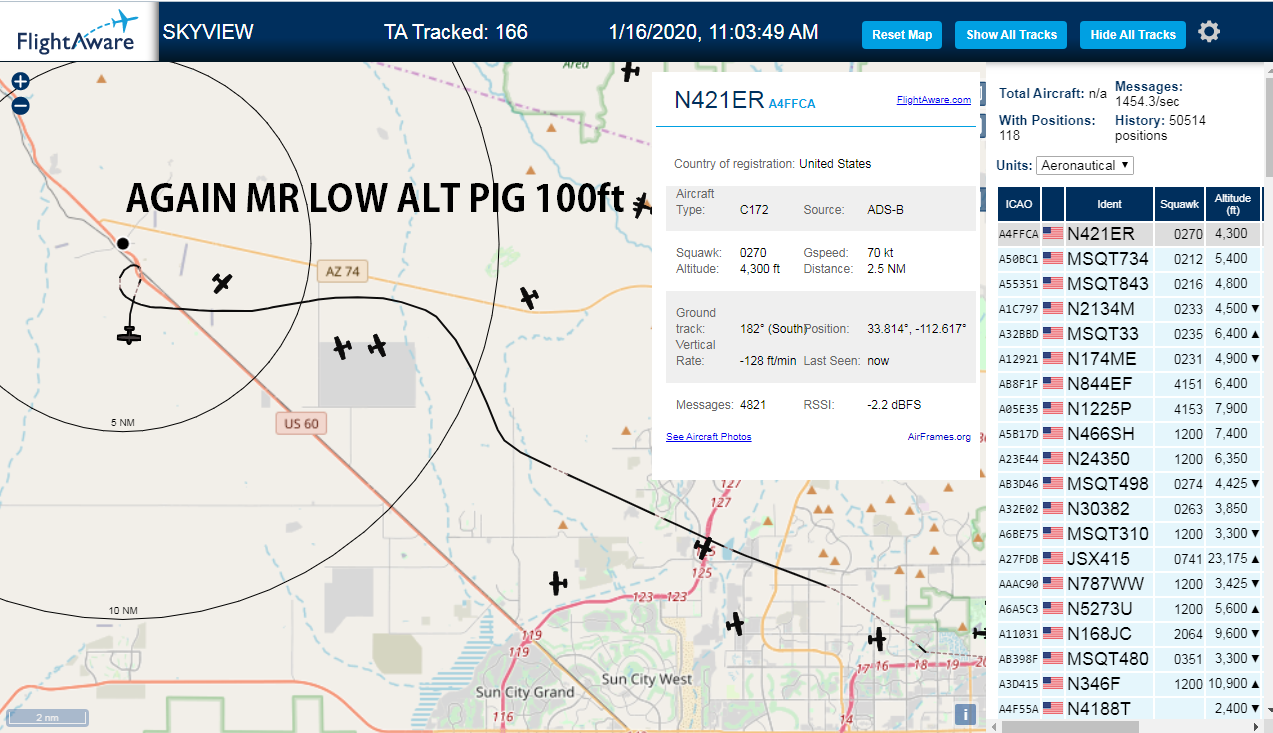Click US flag in N421ER table row
This screenshot has height=733, width=1273.
1052,234
